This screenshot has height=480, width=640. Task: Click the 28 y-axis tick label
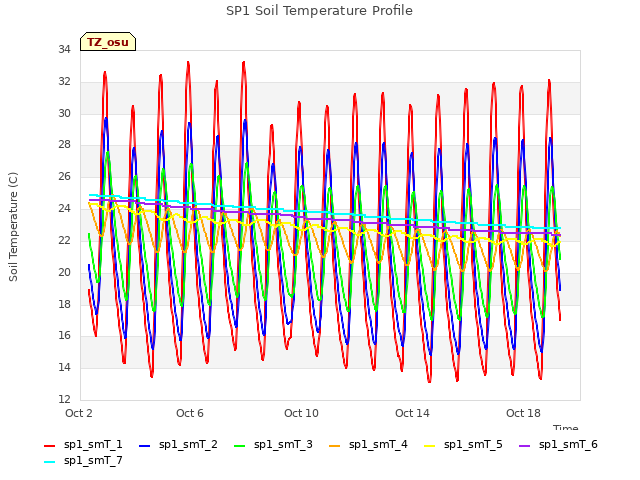coord(64,144)
